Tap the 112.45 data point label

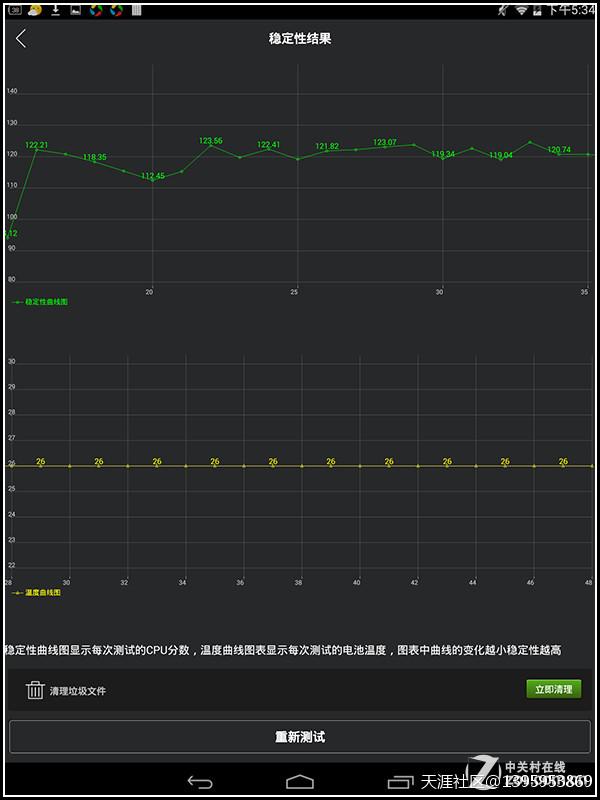(x=153, y=176)
